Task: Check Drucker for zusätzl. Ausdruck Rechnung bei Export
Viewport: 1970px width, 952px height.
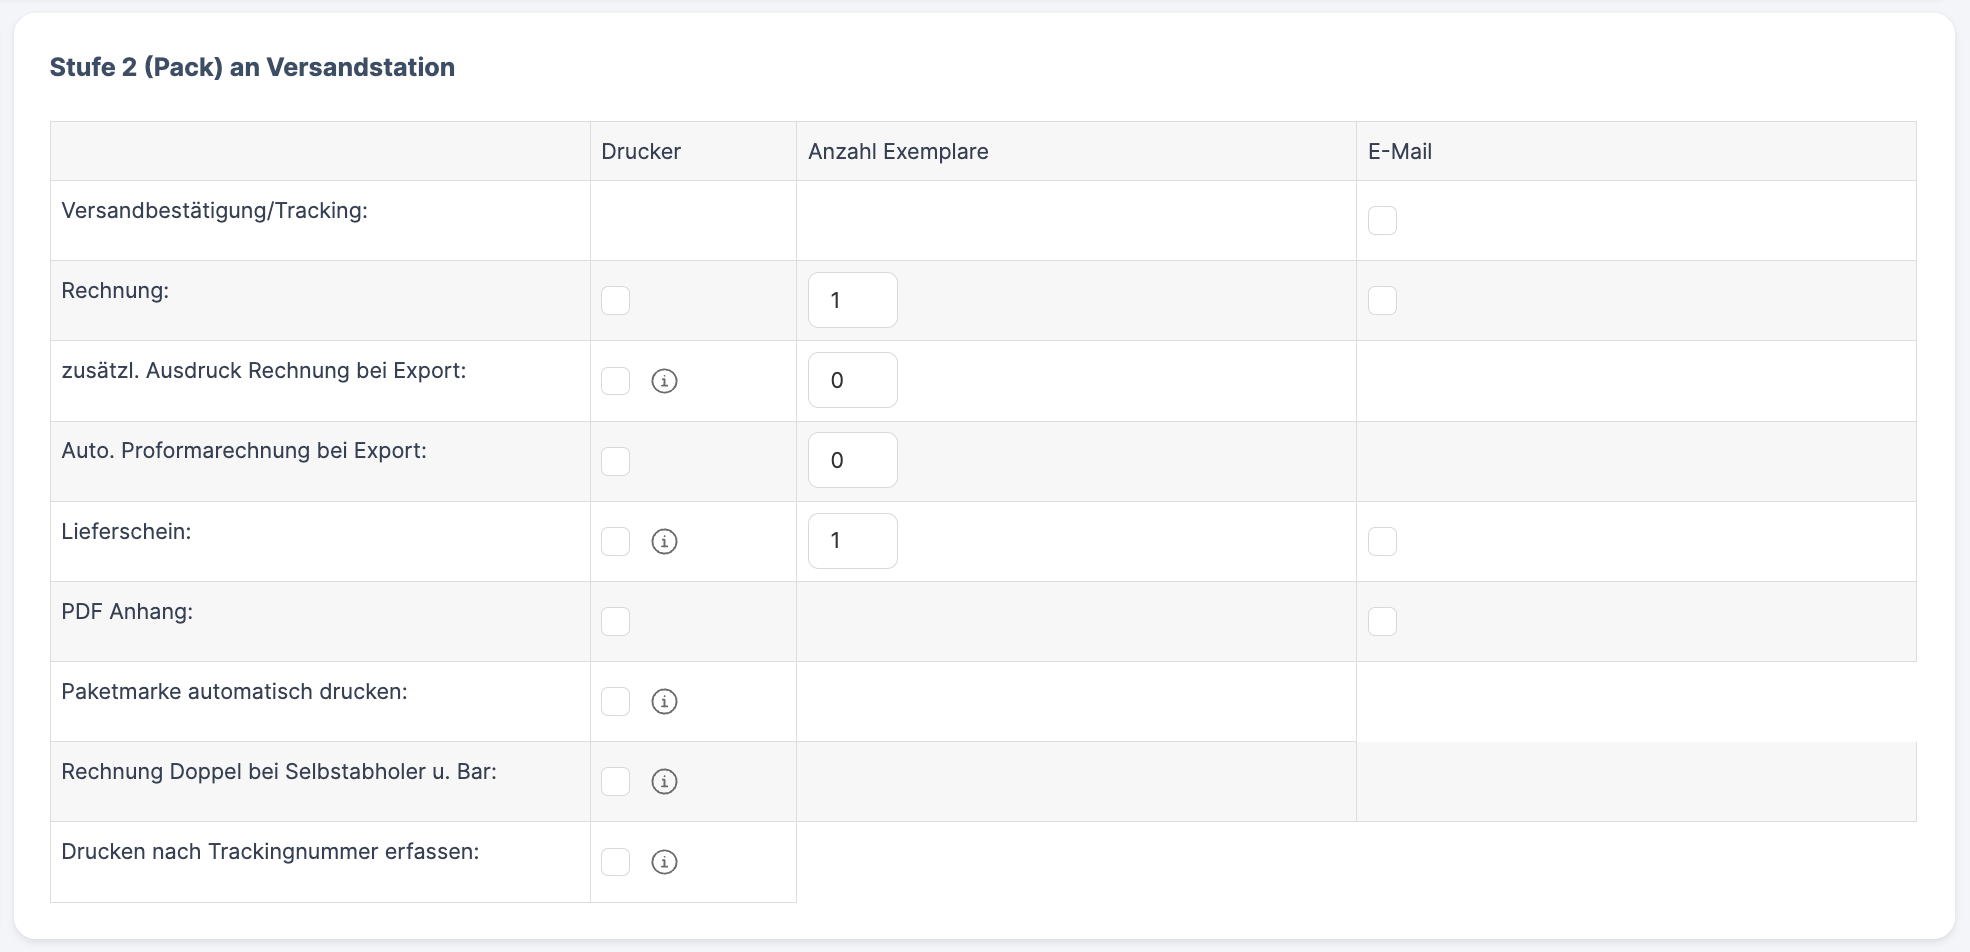Action: (615, 381)
